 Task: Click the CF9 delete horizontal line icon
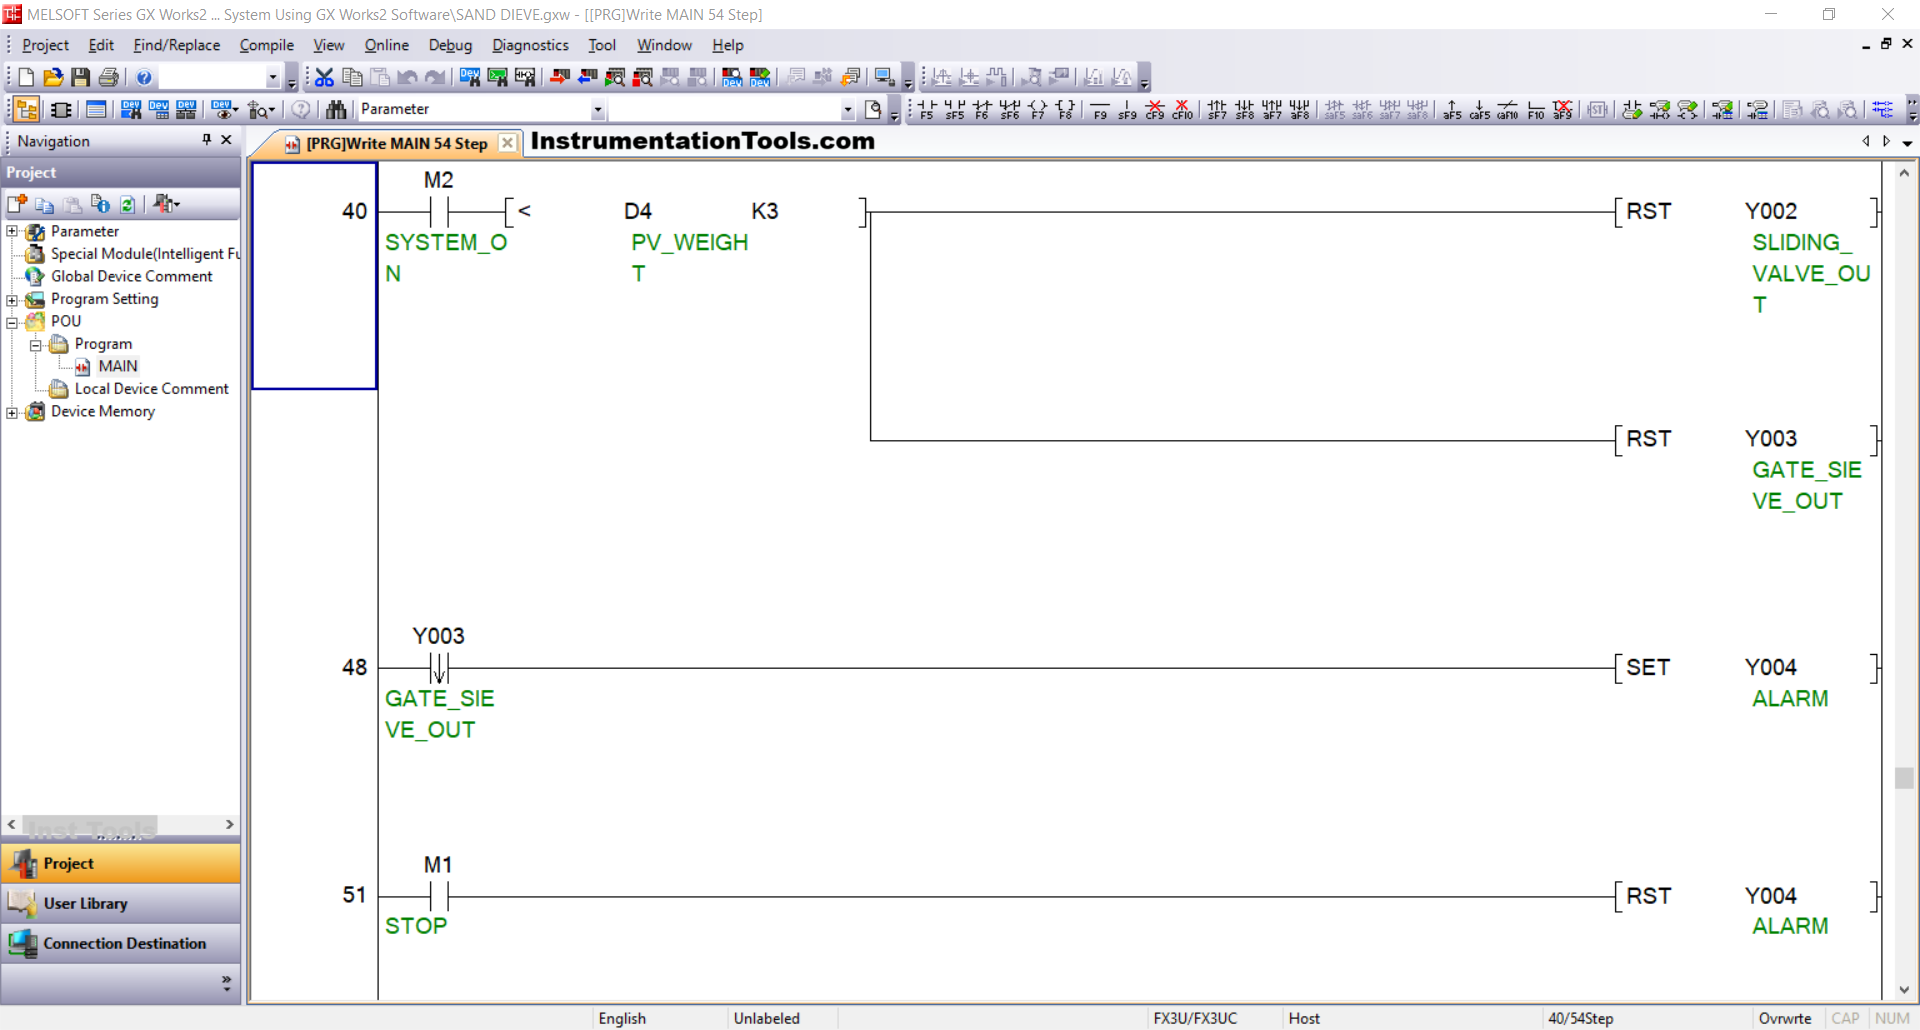[x=1155, y=109]
